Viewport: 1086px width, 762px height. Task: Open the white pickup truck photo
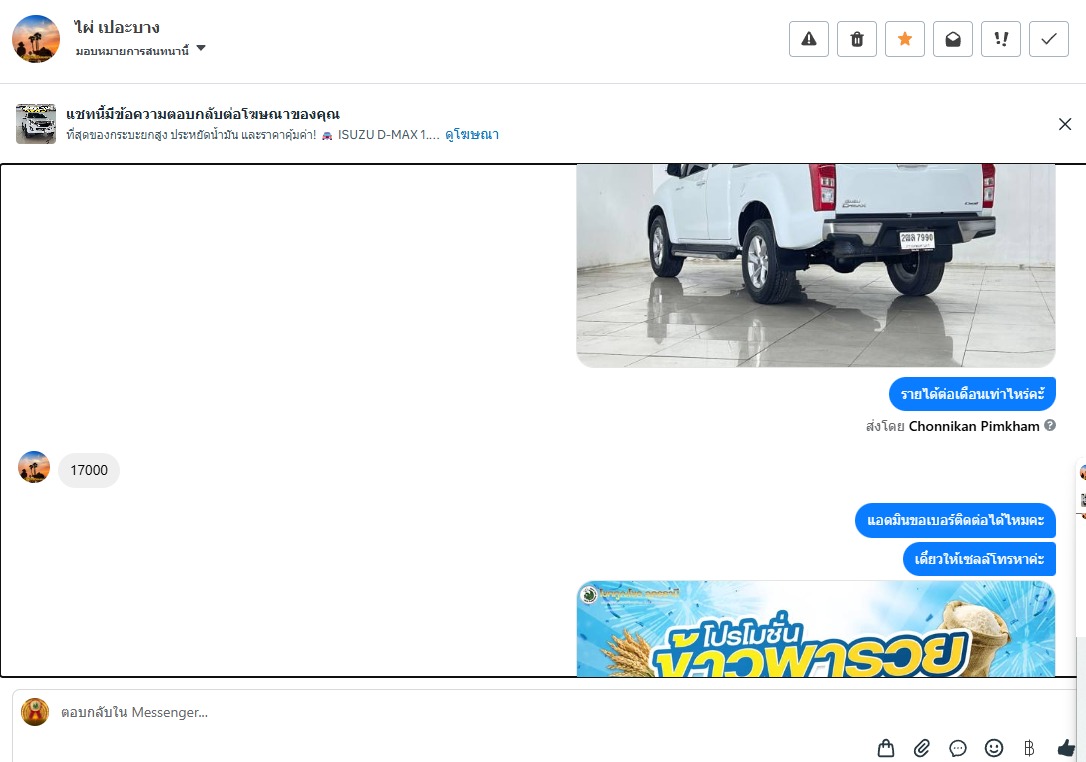click(x=816, y=266)
